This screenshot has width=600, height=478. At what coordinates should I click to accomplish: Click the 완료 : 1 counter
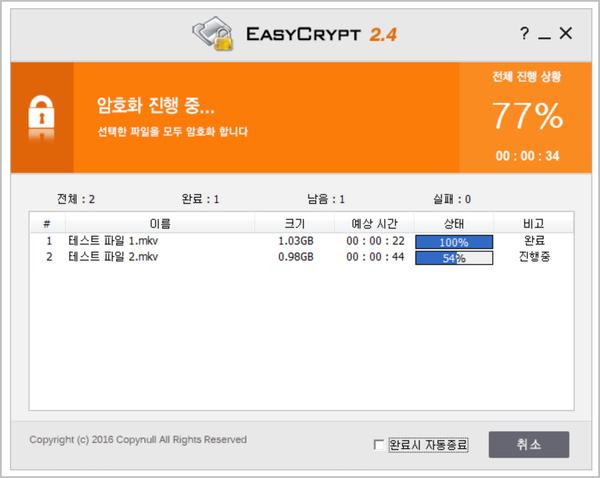coord(200,199)
